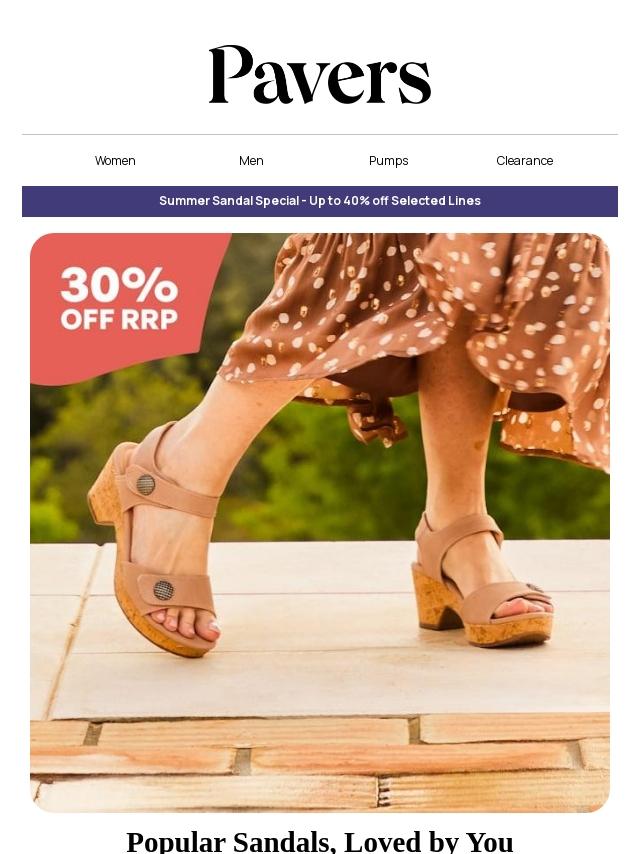The height and width of the screenshot is (854, 640).
Task: Click the metal button on left ankle strap
Action: pyautogui.click(x=145, y=484)
